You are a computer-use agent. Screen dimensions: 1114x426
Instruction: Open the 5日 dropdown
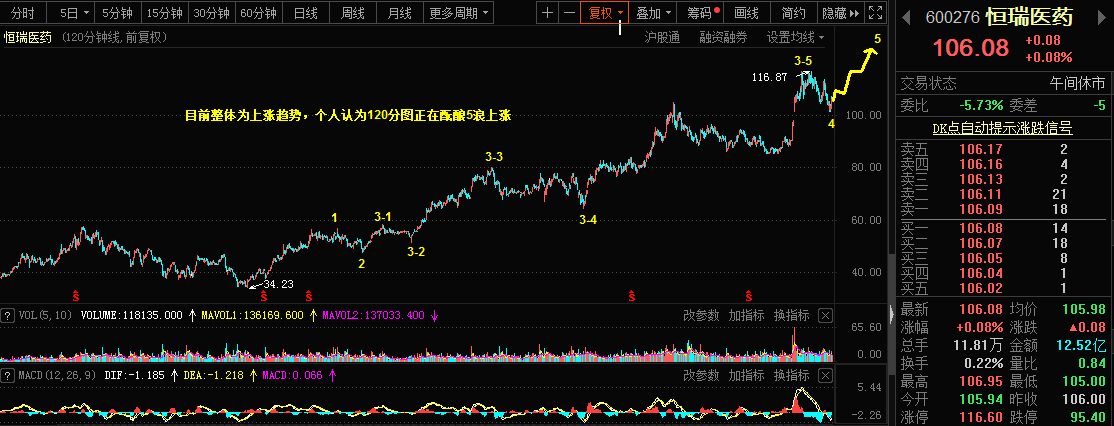74,13
